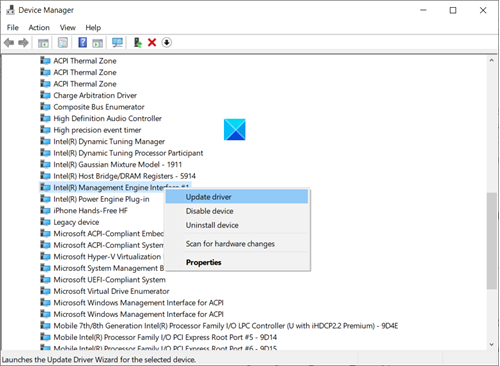Select the Mobile 7th/8th Generation LPC Controller row

pyautogui.click(x=226, y=326)
